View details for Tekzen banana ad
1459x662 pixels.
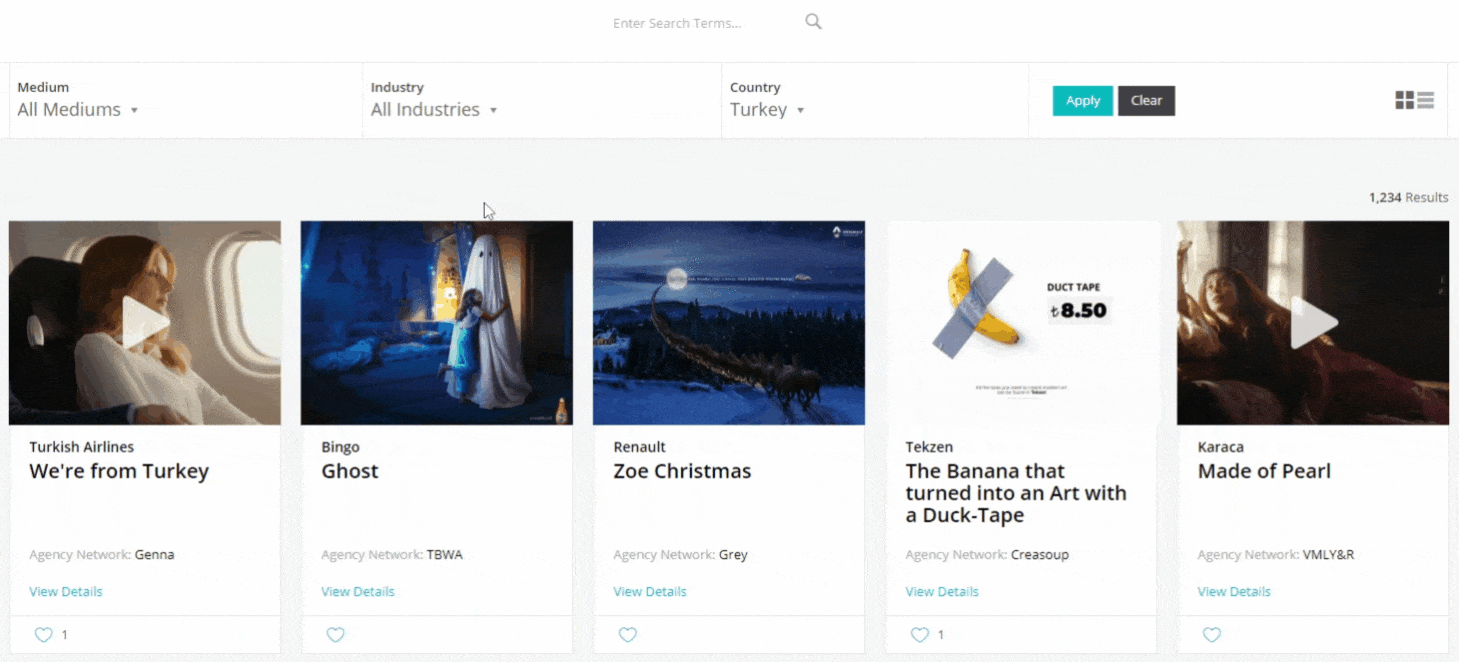pyautogui.click(x=942, y=591)
